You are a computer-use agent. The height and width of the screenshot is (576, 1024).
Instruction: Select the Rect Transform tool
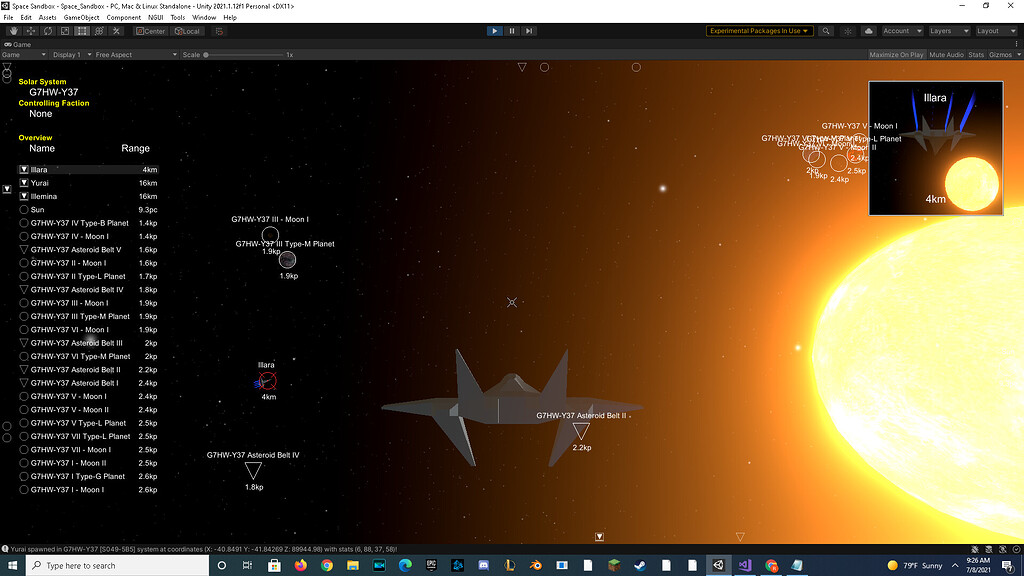pyautogui.click(x=81, y=31)
